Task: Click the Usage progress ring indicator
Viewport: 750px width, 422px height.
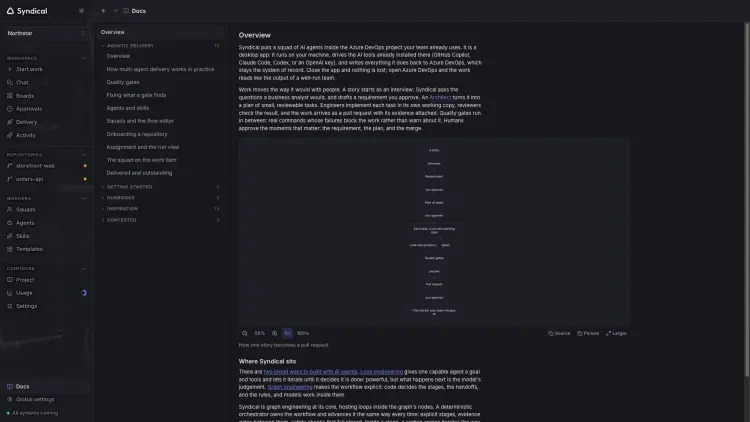Action: click(x=84, y=293)
